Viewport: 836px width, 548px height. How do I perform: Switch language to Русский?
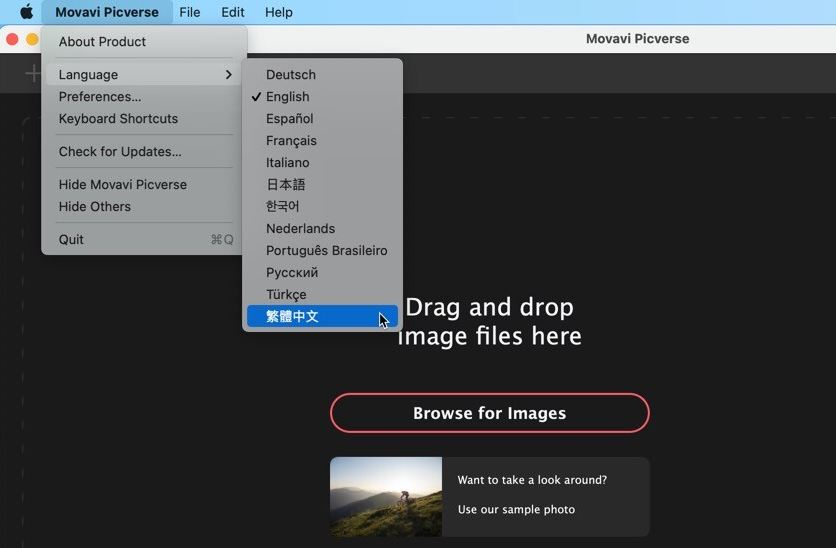tap(322, 272)
